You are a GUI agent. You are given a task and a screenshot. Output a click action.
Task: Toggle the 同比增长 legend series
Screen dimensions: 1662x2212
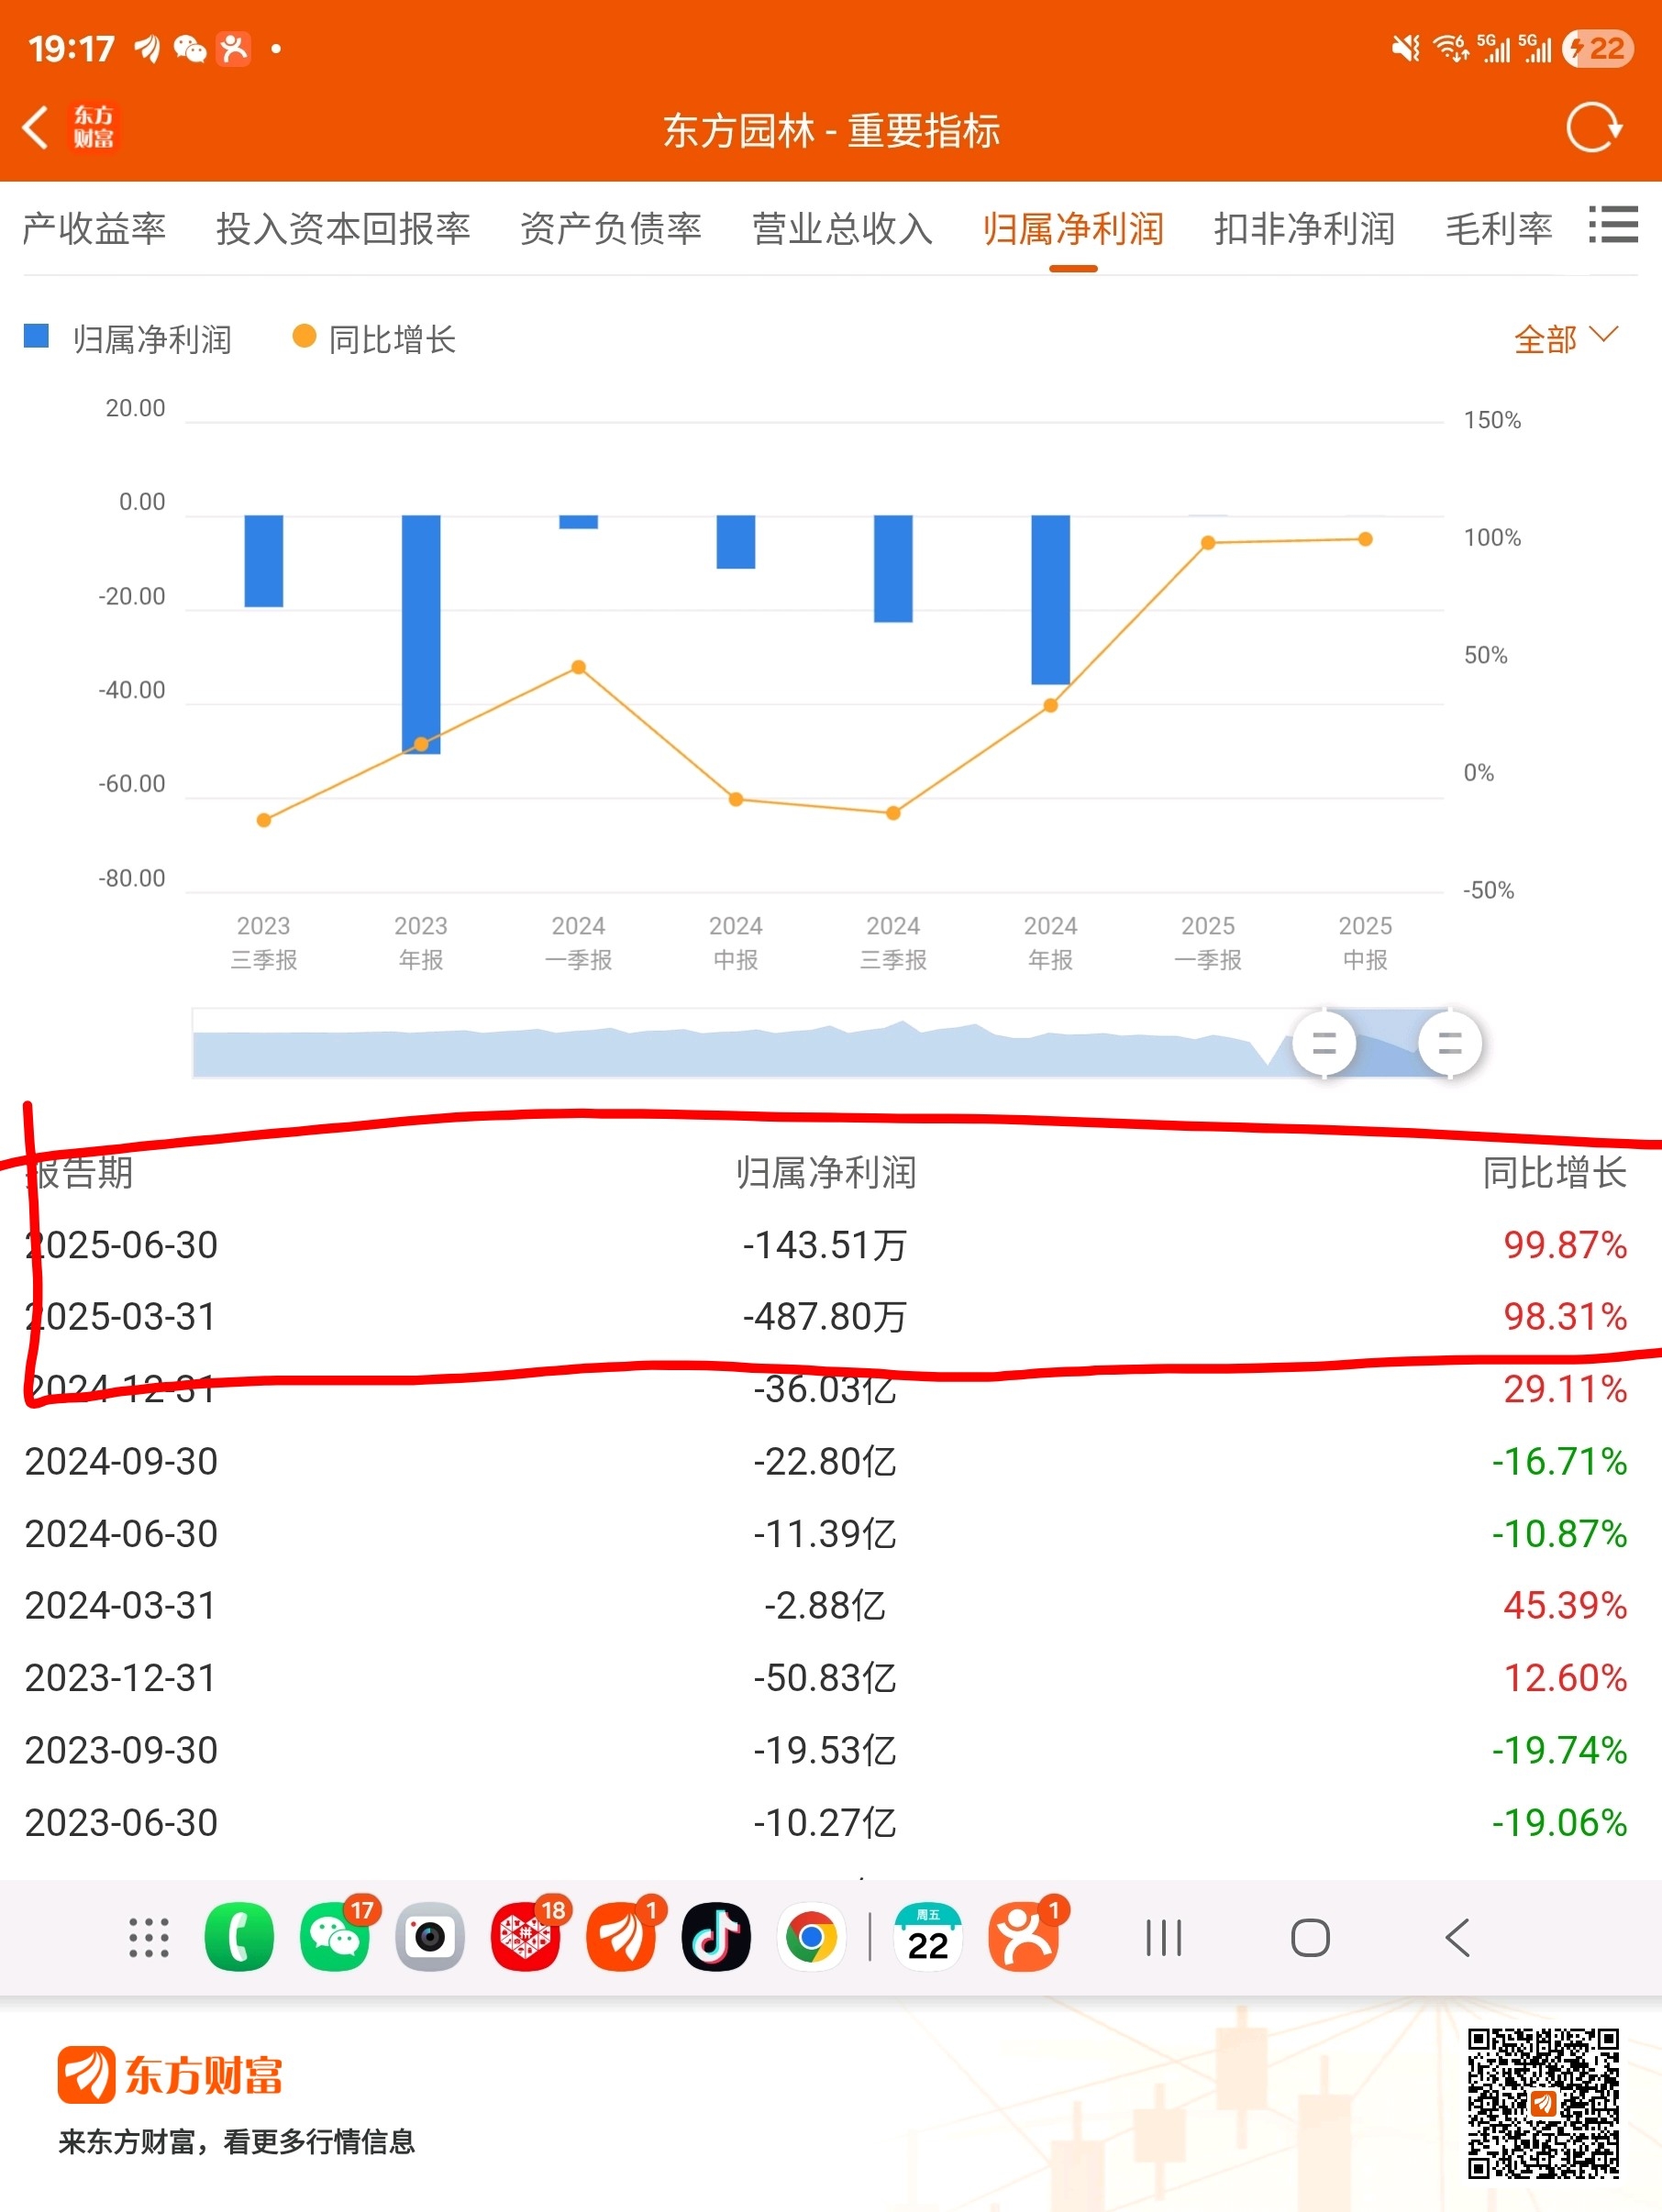coord(374,339)
